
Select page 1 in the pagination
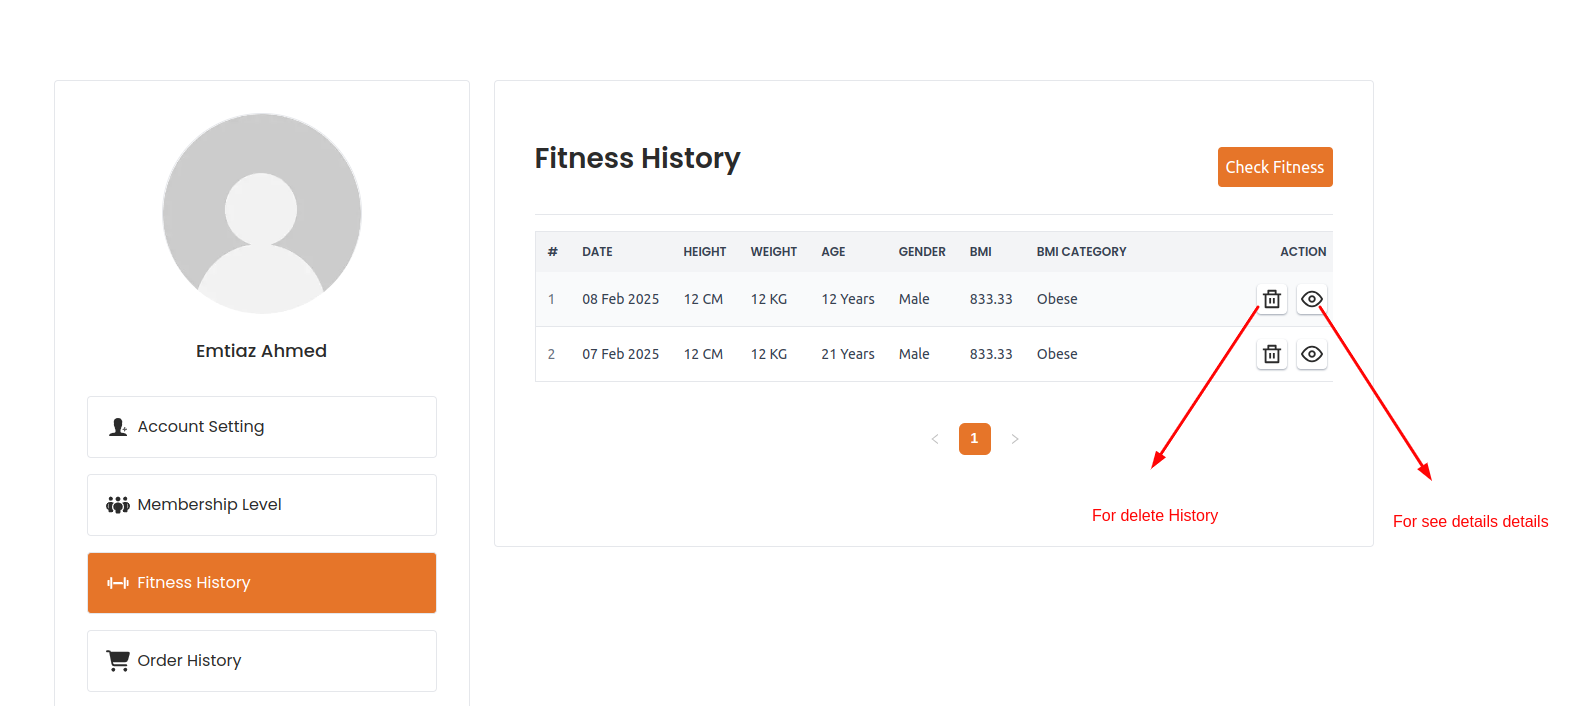[974, 439]
